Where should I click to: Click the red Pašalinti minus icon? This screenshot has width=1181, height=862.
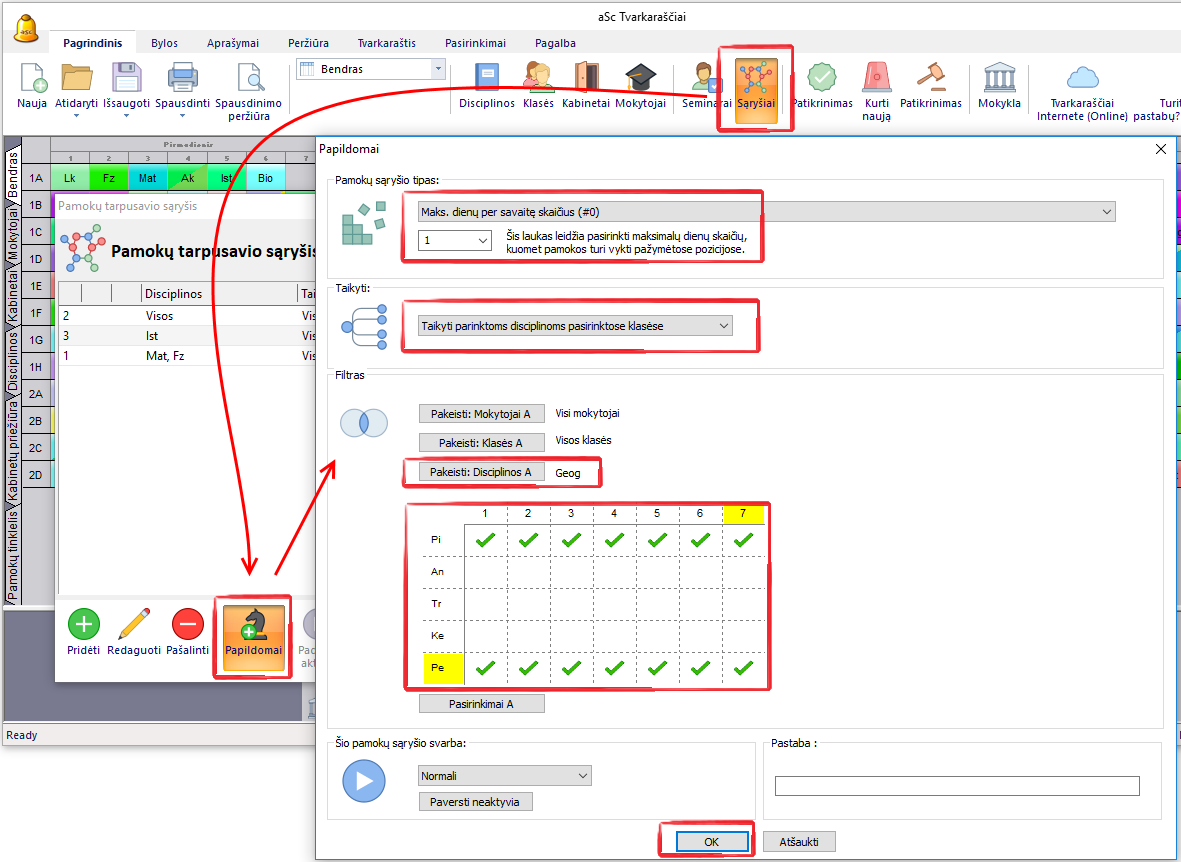coord(187,625)
